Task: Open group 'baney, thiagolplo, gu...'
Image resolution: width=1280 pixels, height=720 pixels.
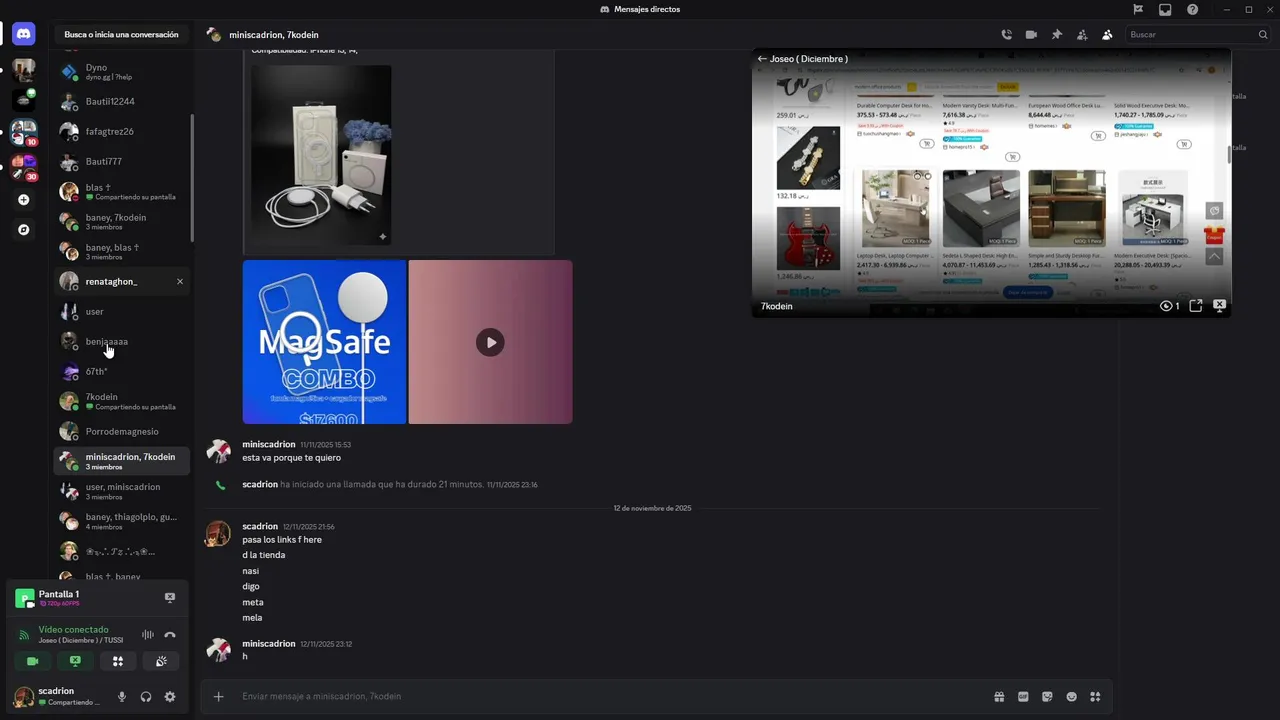Action: (121, 521)
